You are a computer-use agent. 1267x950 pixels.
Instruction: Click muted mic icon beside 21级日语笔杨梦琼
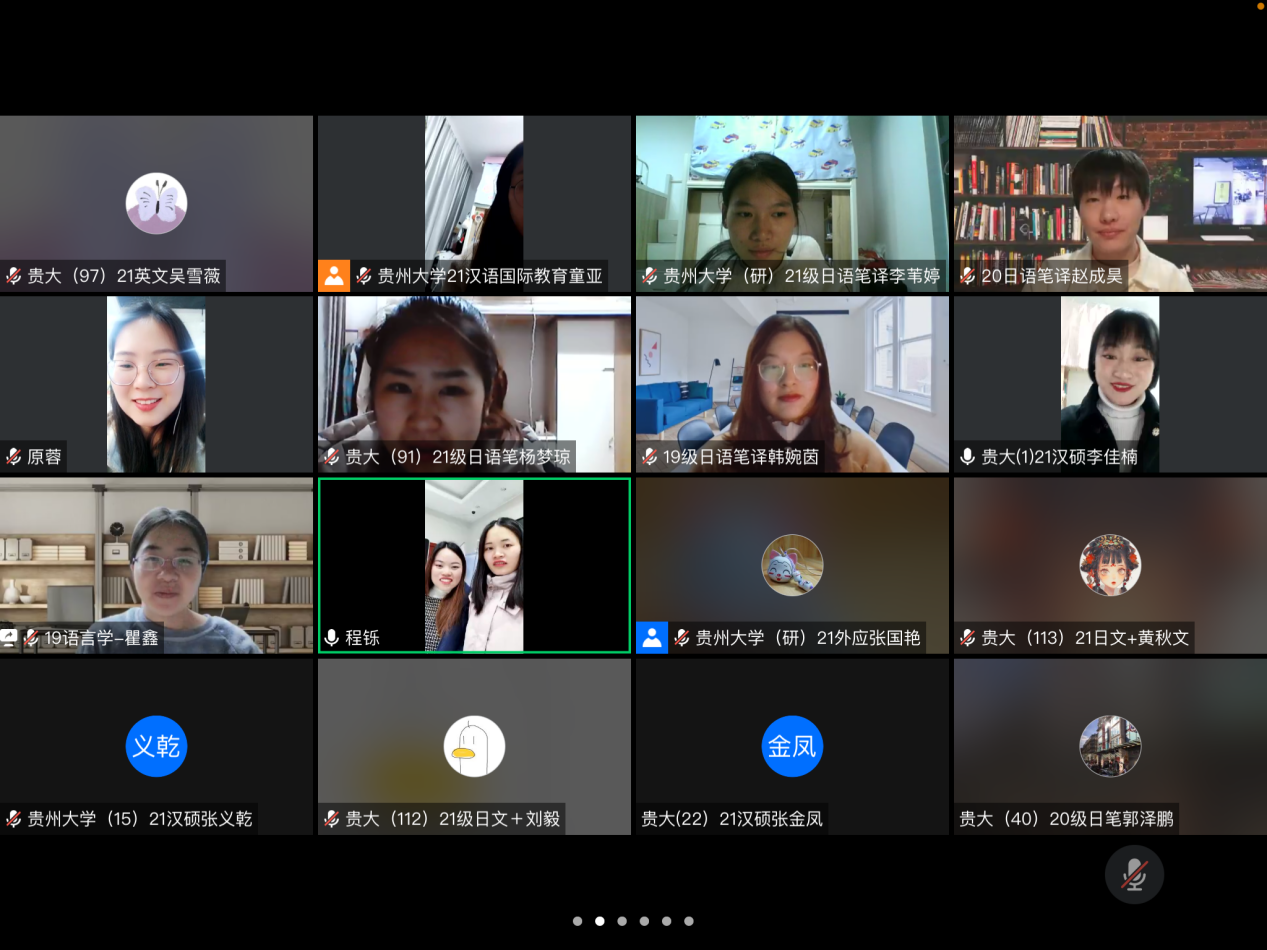tap(332, 457)
